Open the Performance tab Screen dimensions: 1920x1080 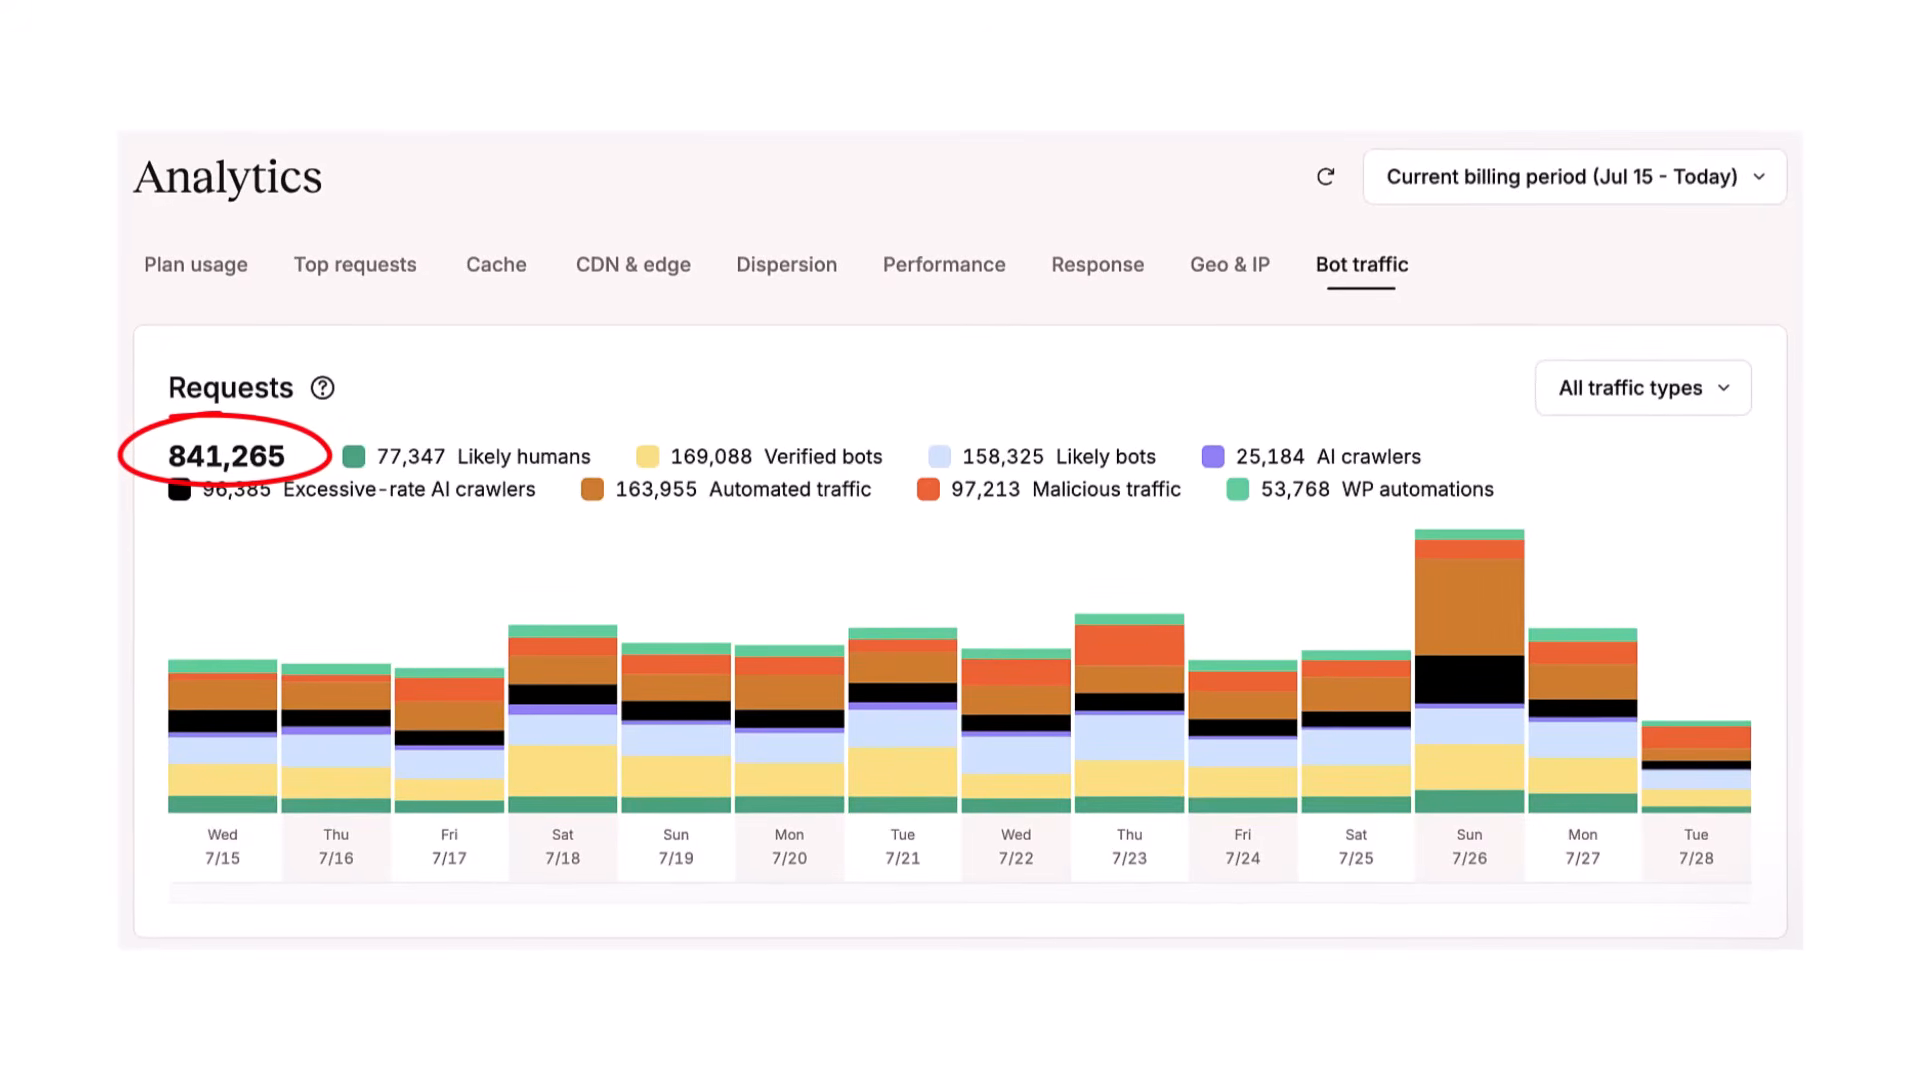click(944, 265)
